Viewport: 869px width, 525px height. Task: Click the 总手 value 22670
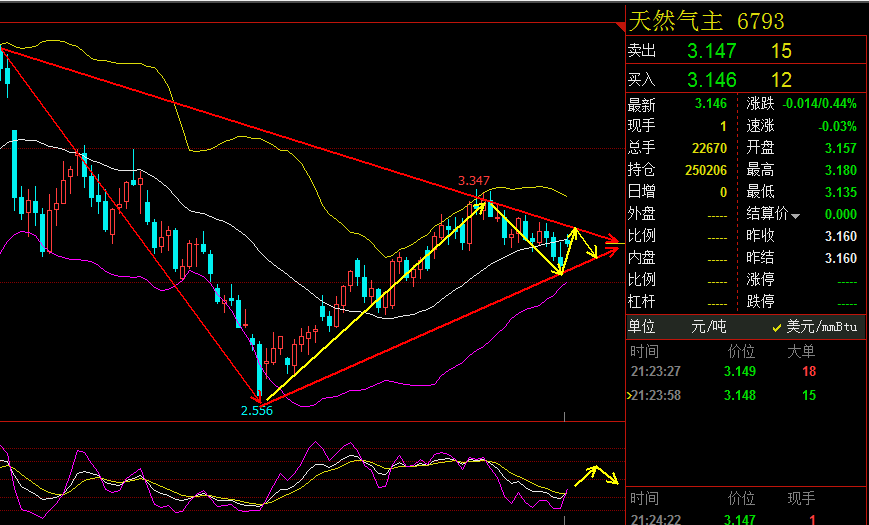tap(709, 148)
